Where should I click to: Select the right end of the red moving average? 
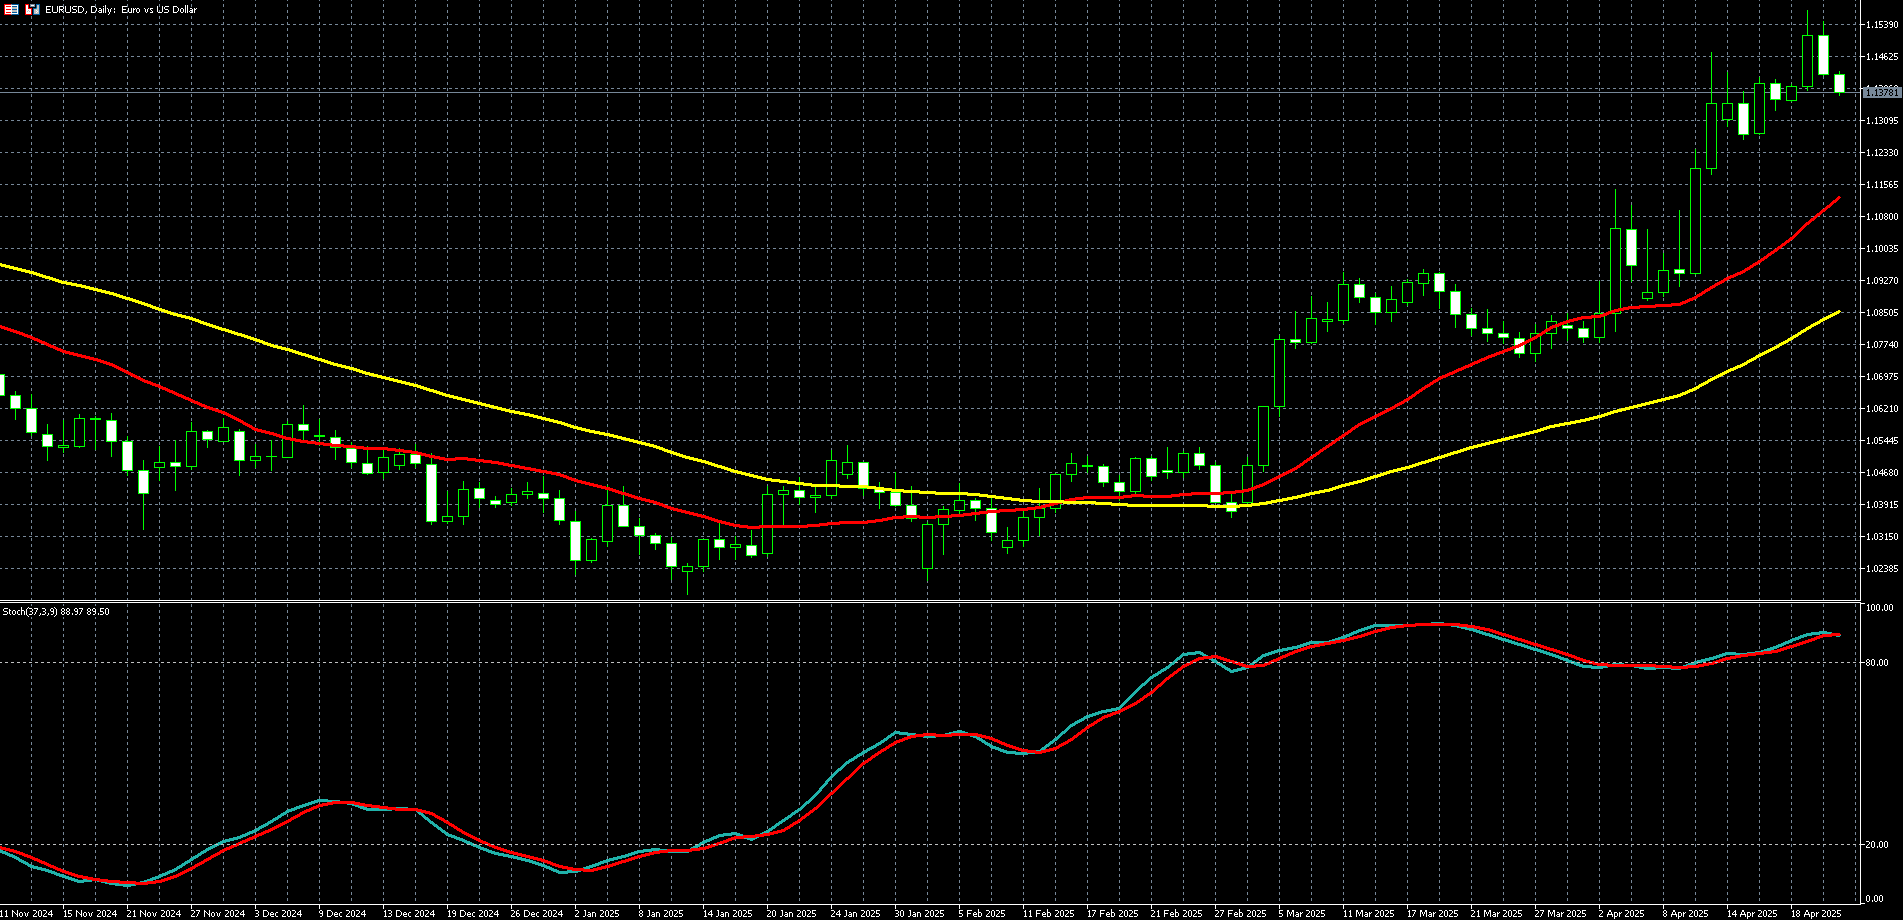pyautogui.click(x=1837, y=200)
